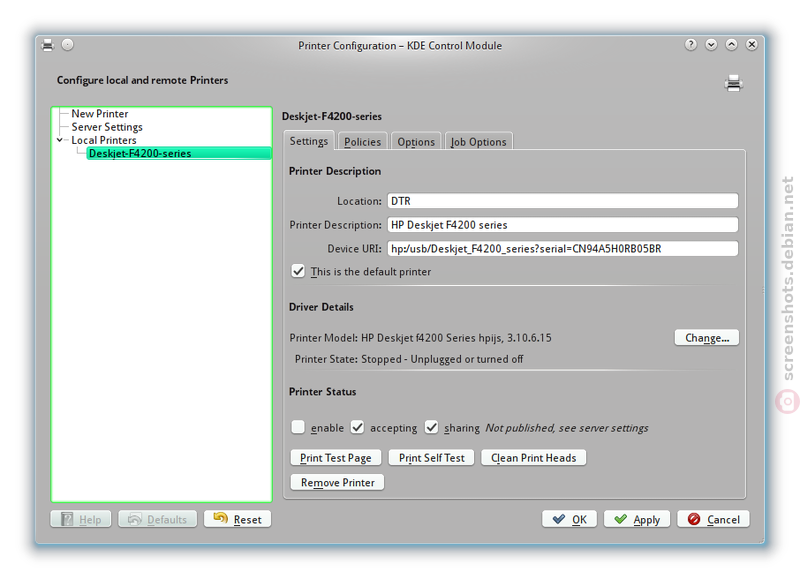Select New Printer in the tree

pyautogui.click(x=99, y=114)
